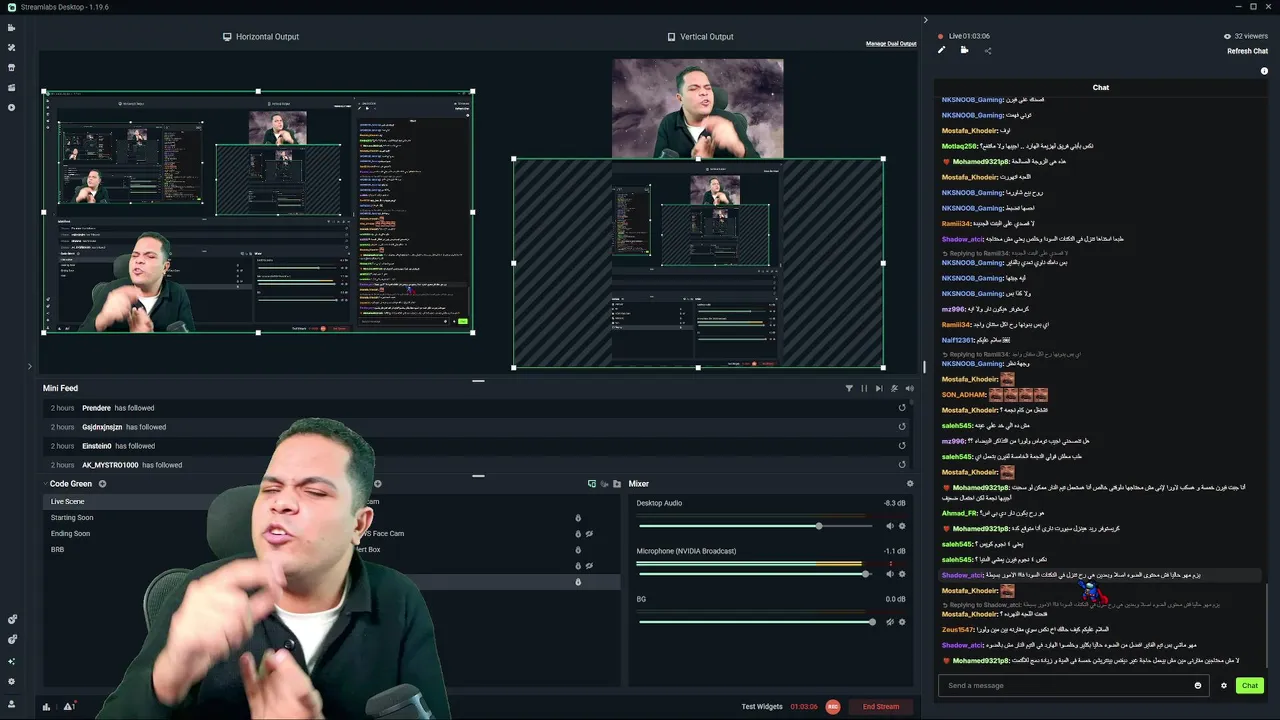Screen dimensions: 1280x720
Task: Open the App Store icon in sidebar
Action: click(x=12, y=67)
